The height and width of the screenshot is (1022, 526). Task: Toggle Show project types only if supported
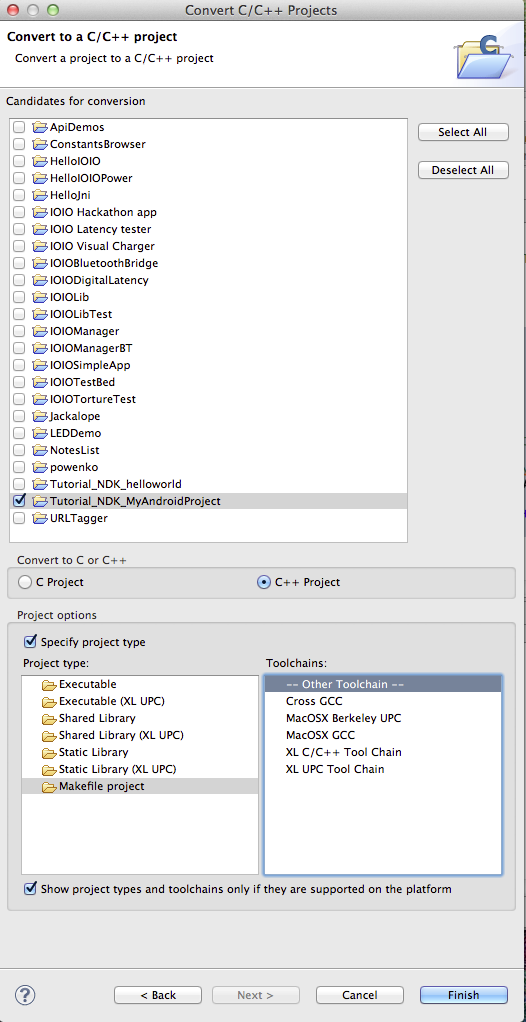coord(30,888)
